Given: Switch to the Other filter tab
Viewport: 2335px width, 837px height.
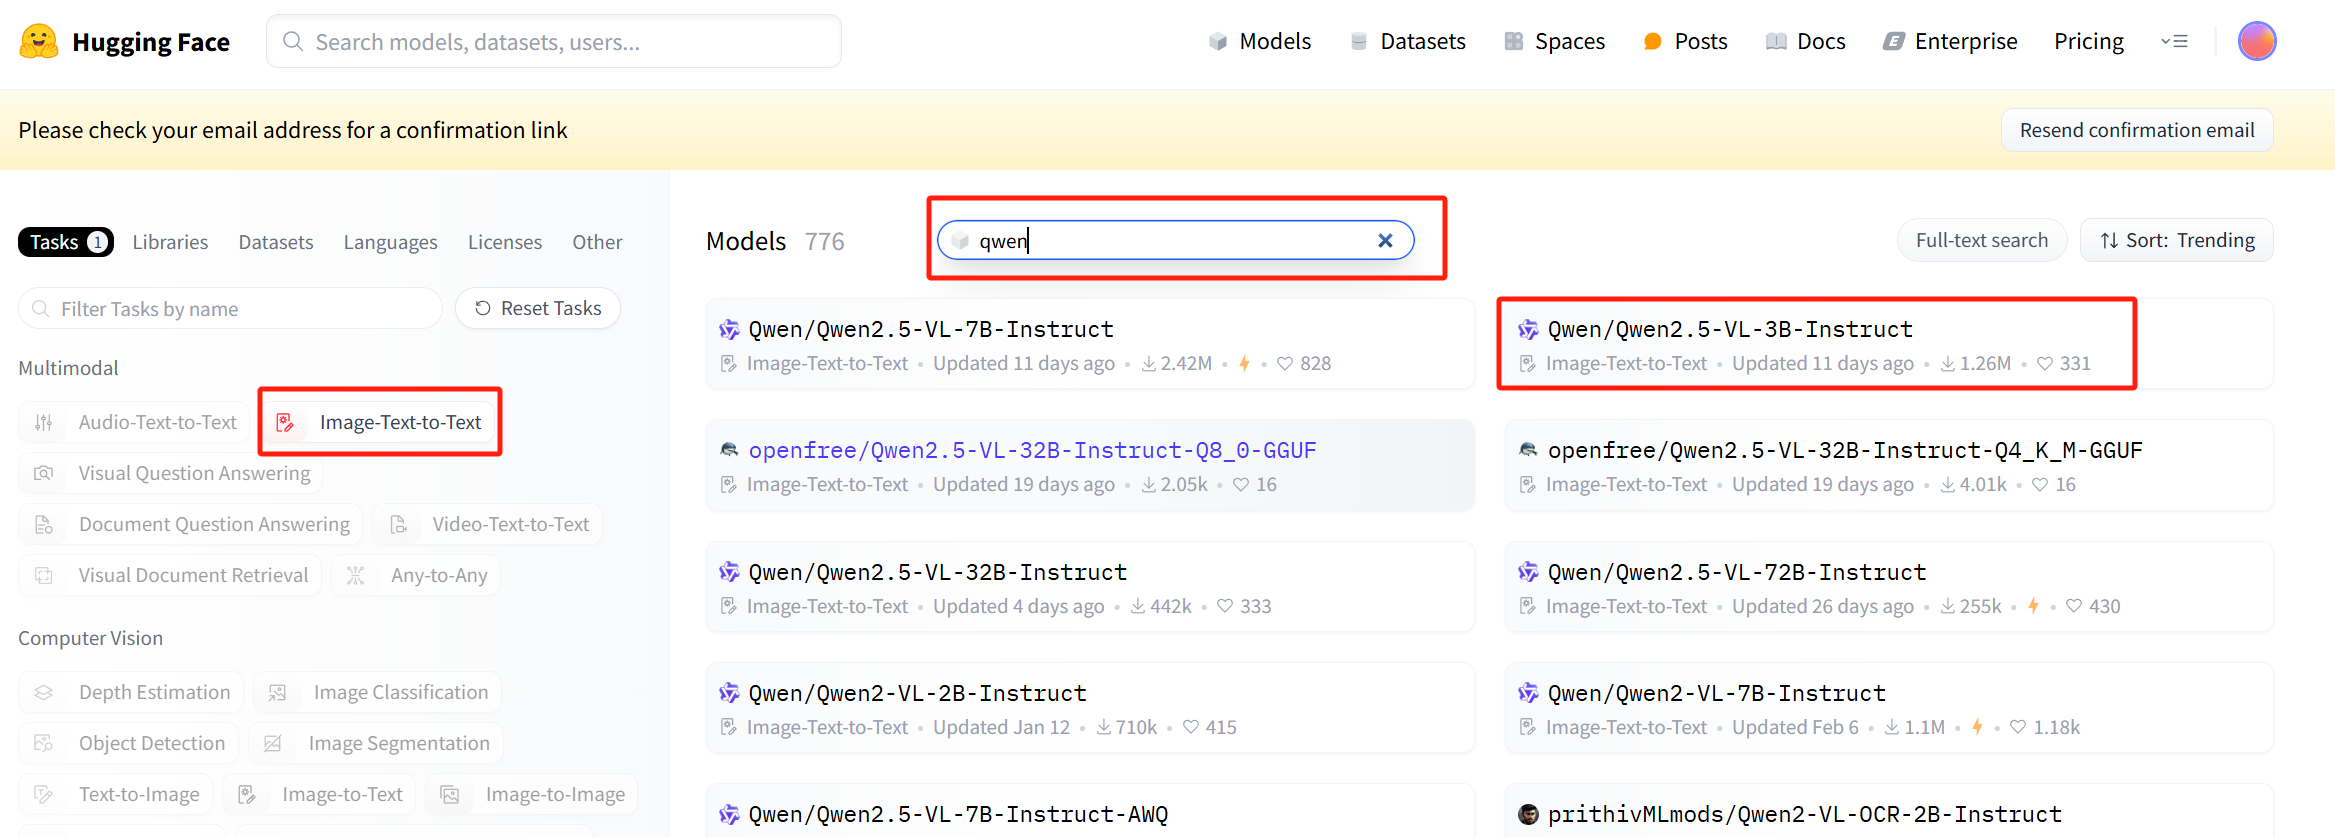Looking at the screenshot, I should click(x=597, y=242).
